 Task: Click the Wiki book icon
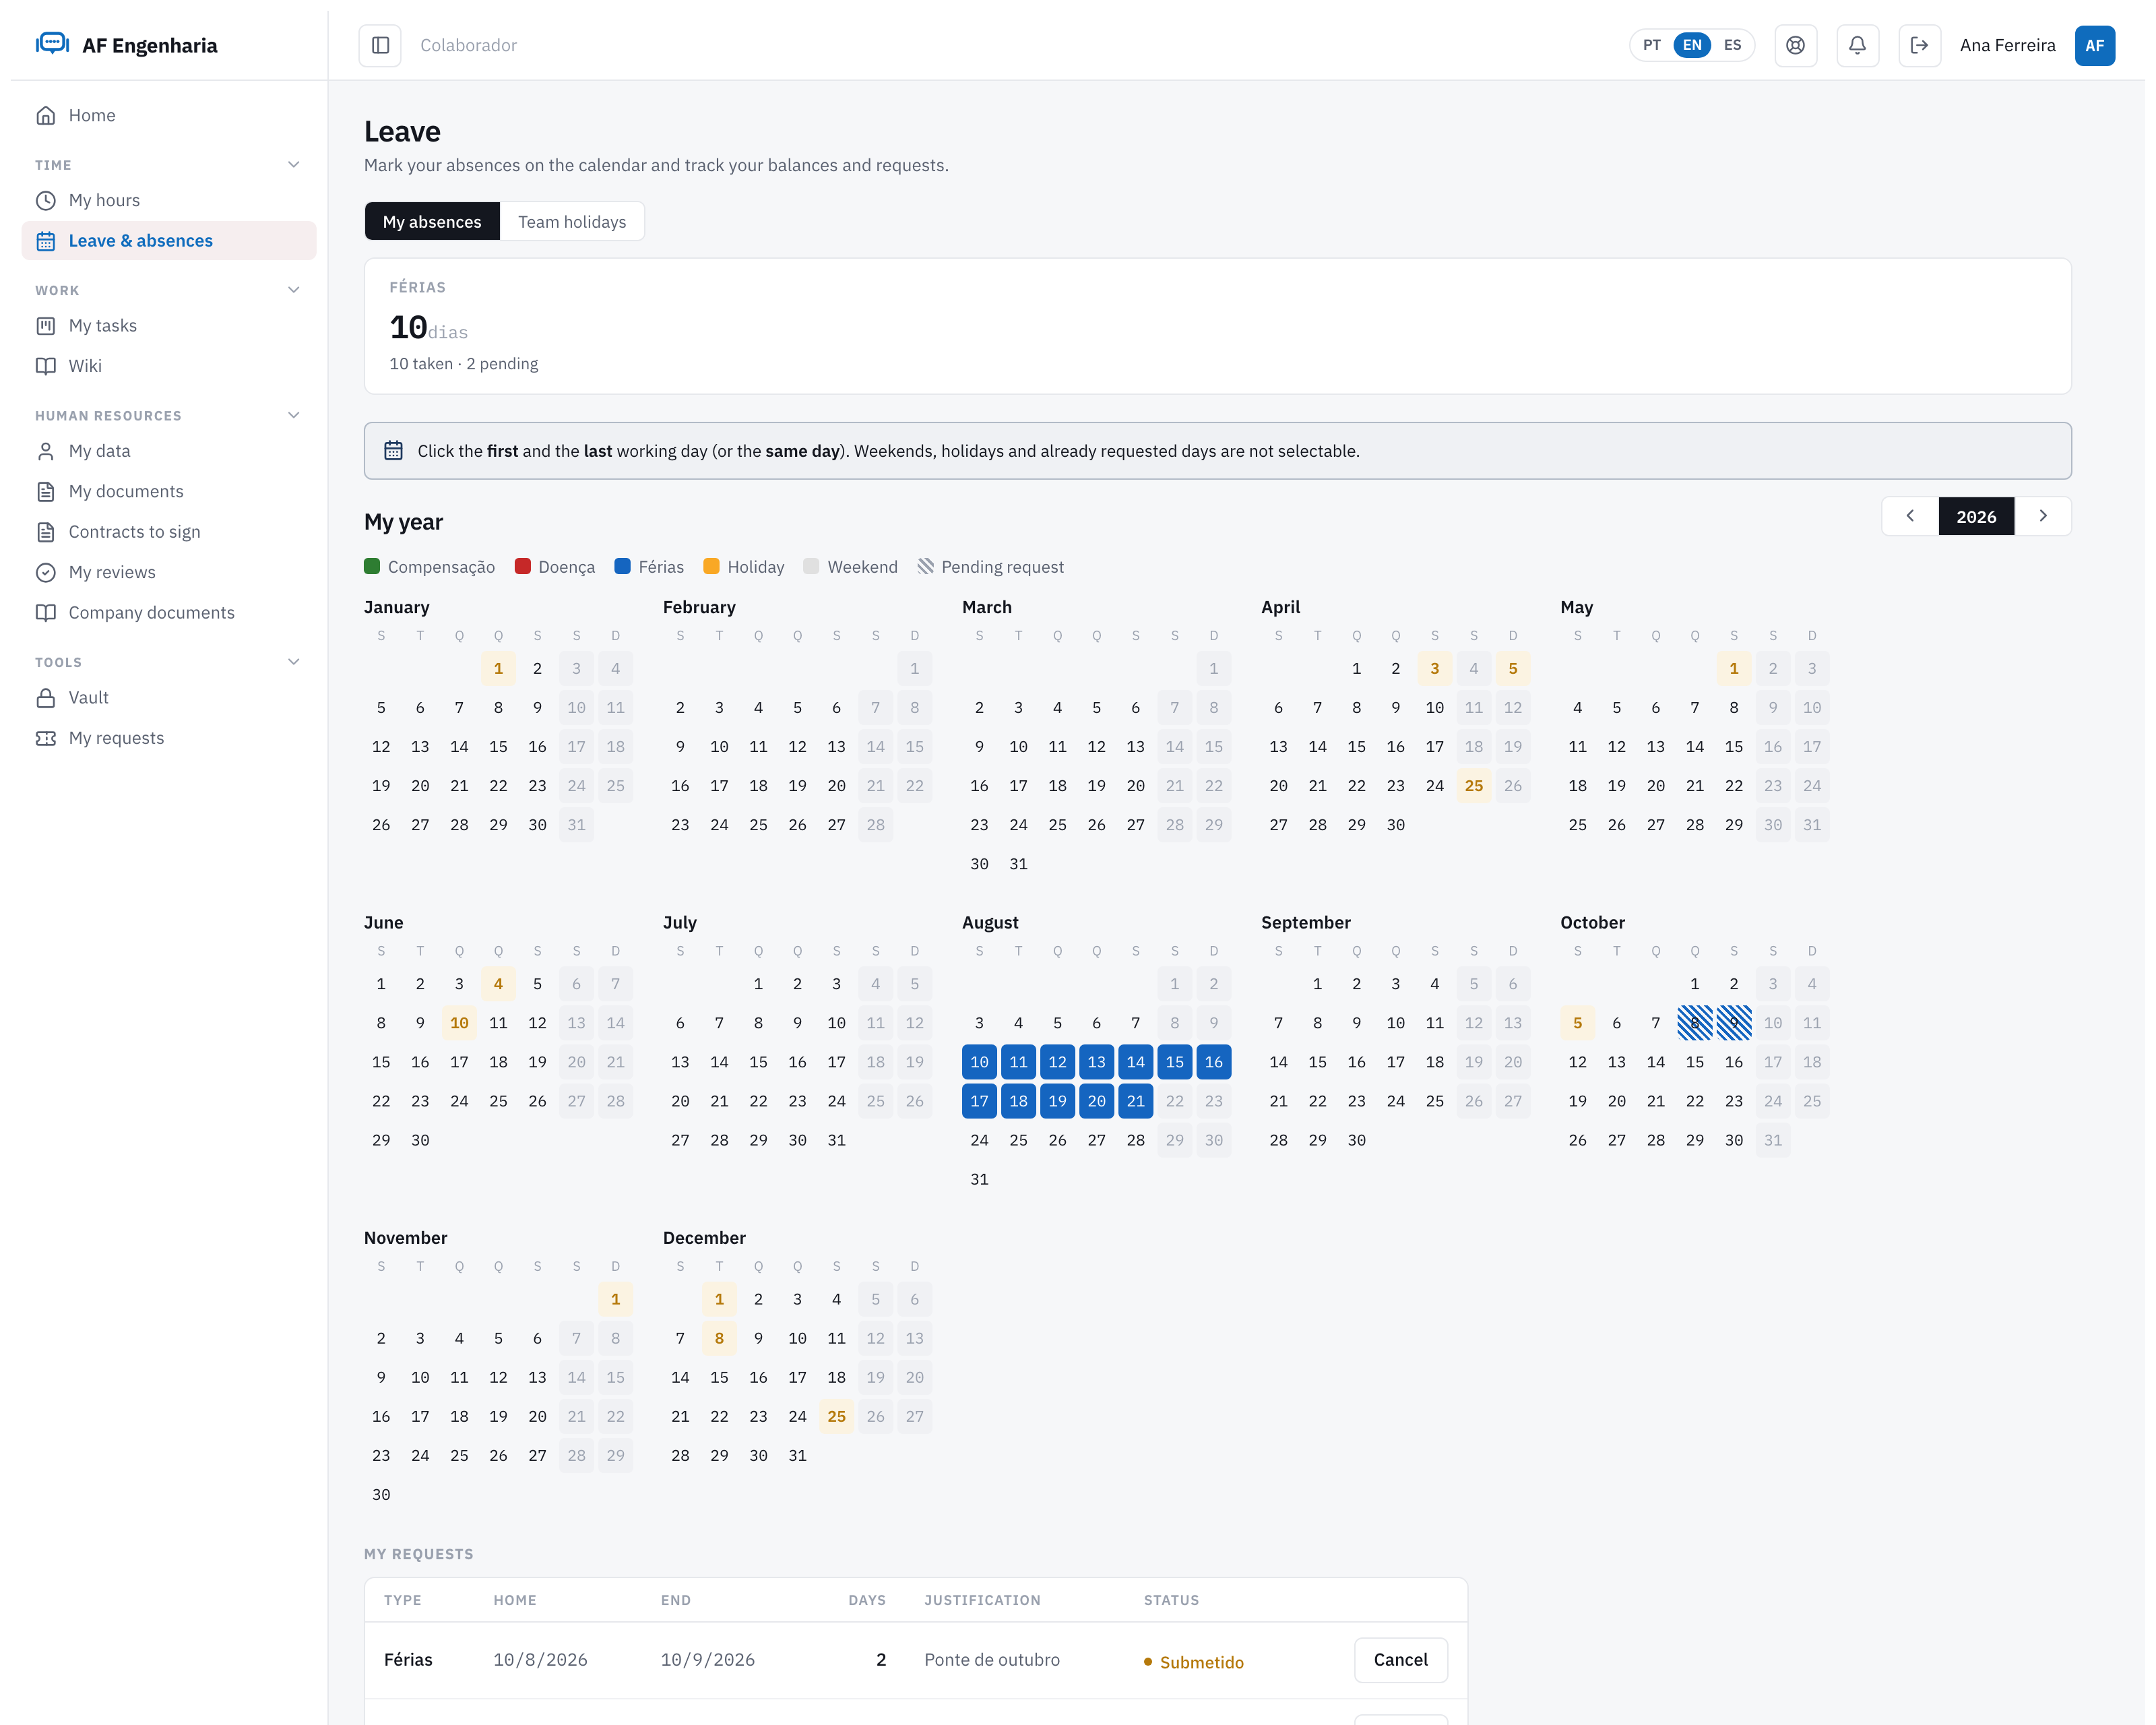coord(46,366)
